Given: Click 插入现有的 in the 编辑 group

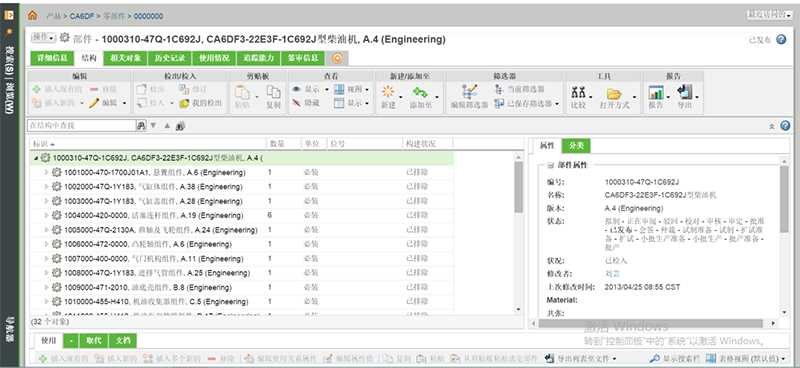Looking at the screenshot, I should pyautogui.click(x=57, y=89).
